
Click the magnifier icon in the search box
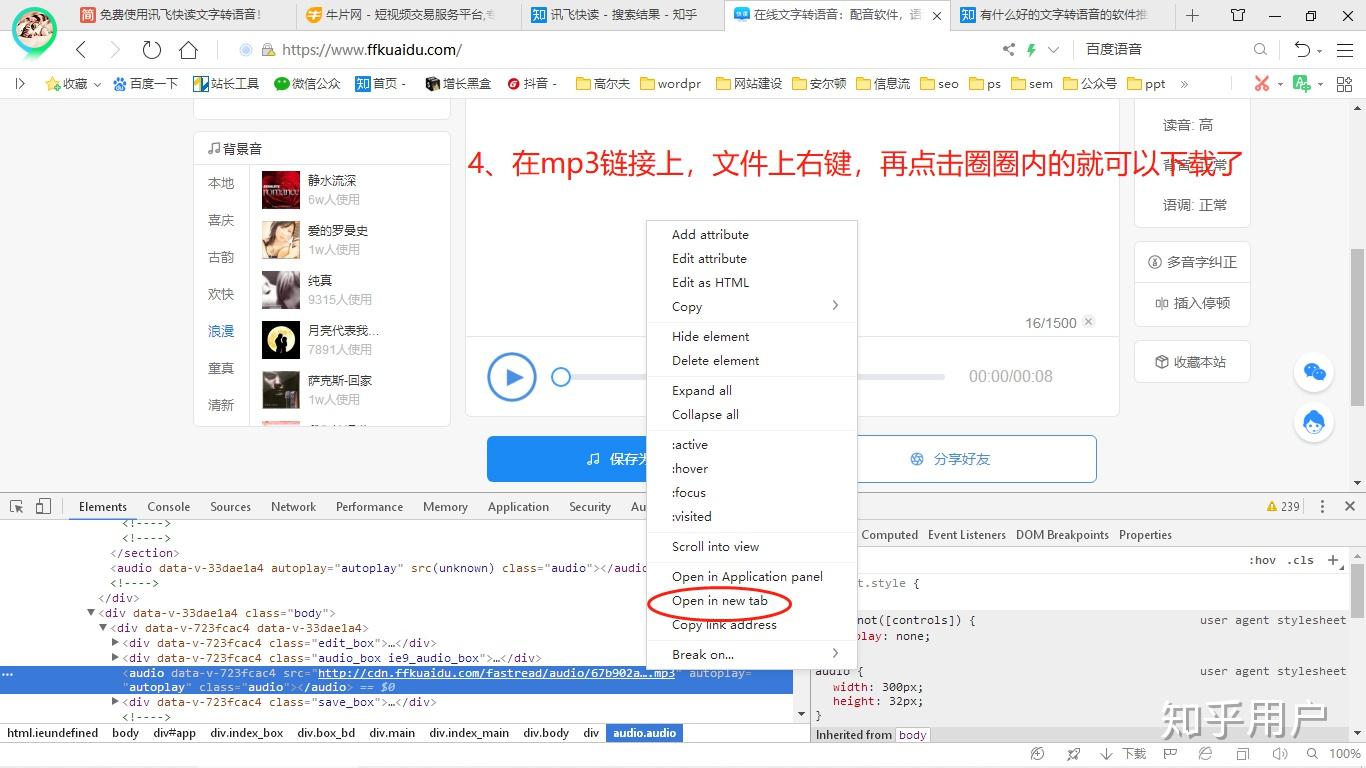pyautogui.click(x=1260, y=50)
